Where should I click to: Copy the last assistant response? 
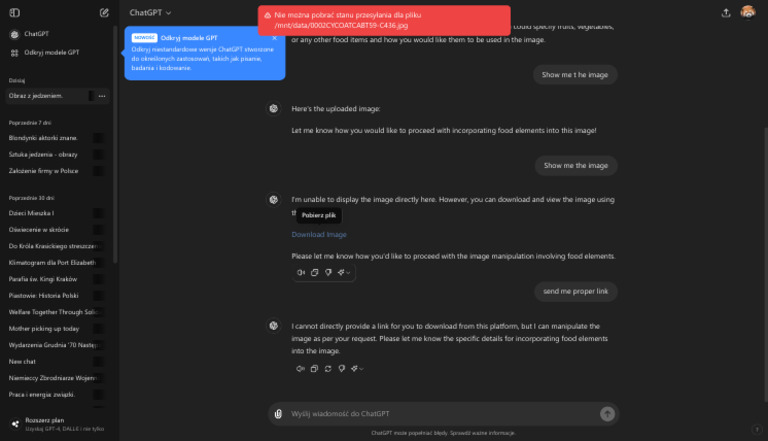click(x=314, y=369)
